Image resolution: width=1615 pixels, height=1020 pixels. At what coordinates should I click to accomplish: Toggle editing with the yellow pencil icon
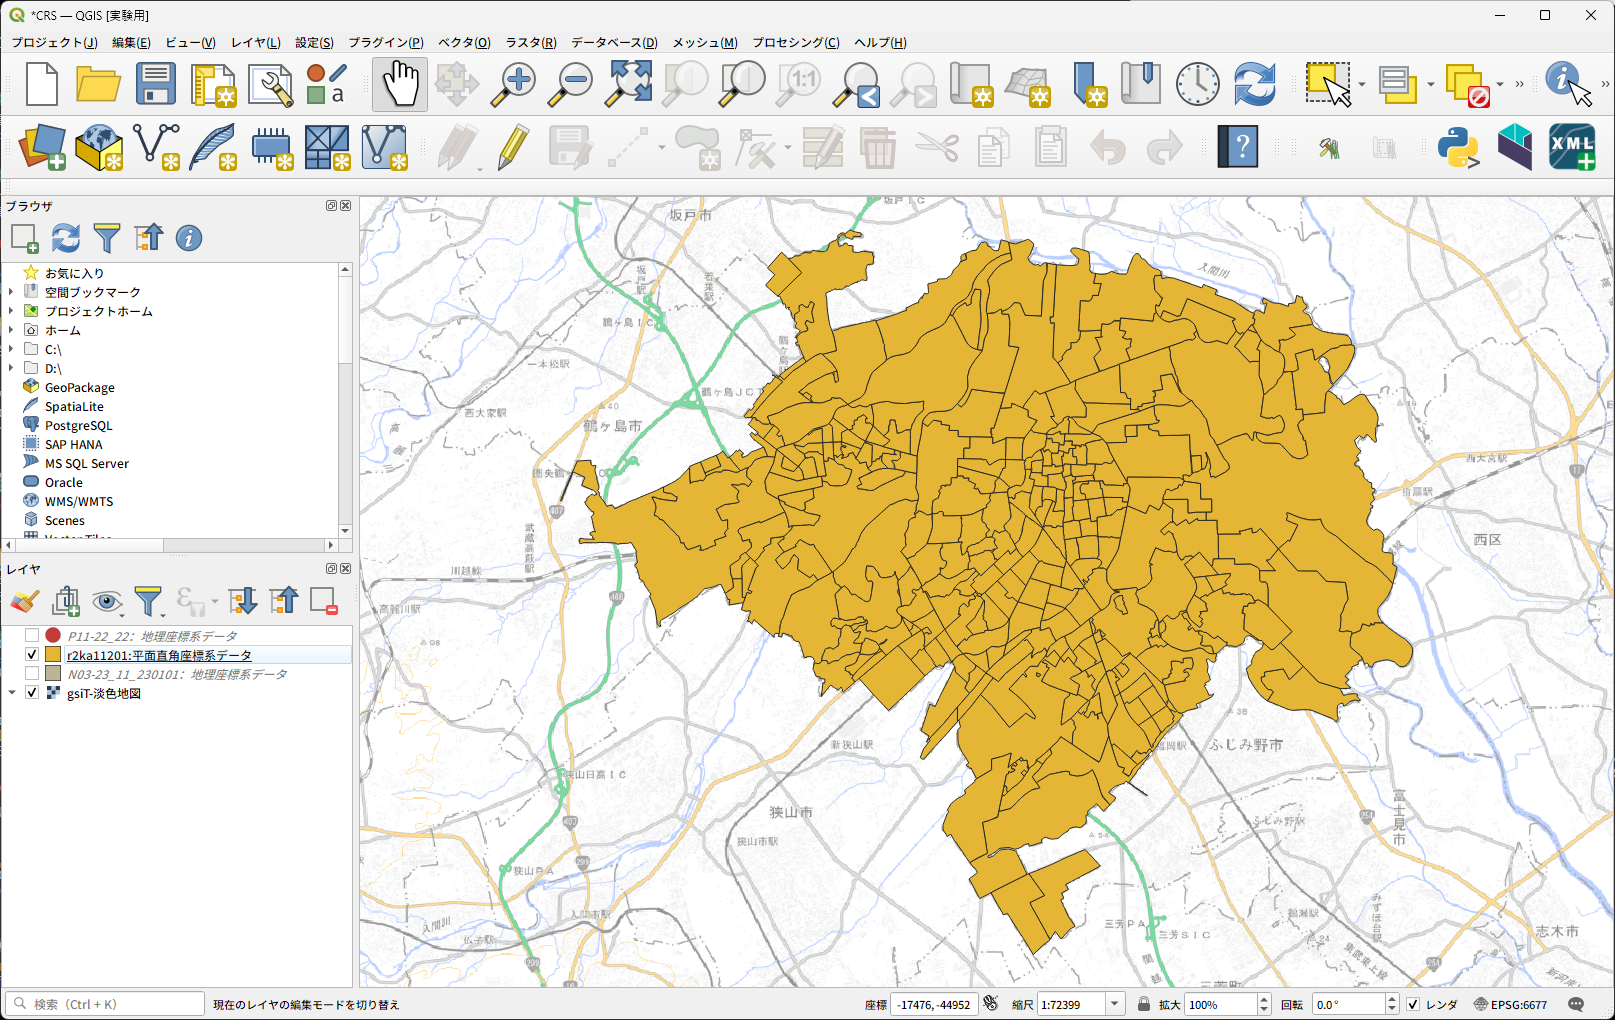(513, 148)
